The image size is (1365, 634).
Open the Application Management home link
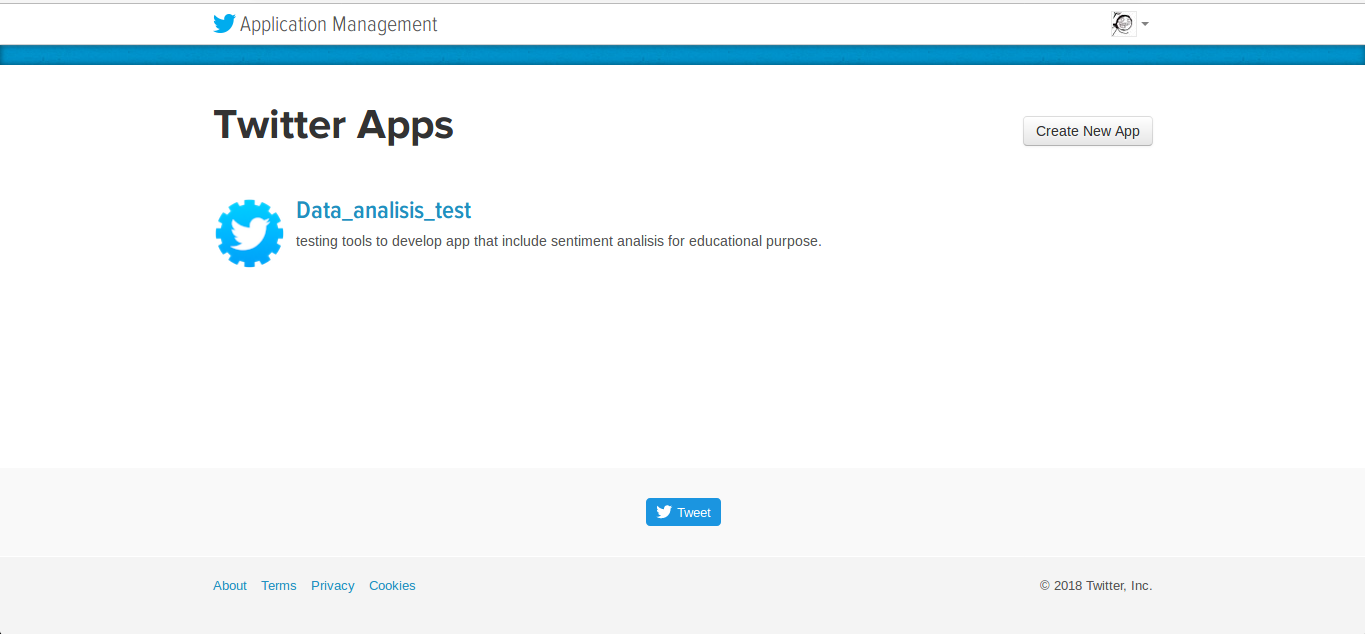coord(338,25)
